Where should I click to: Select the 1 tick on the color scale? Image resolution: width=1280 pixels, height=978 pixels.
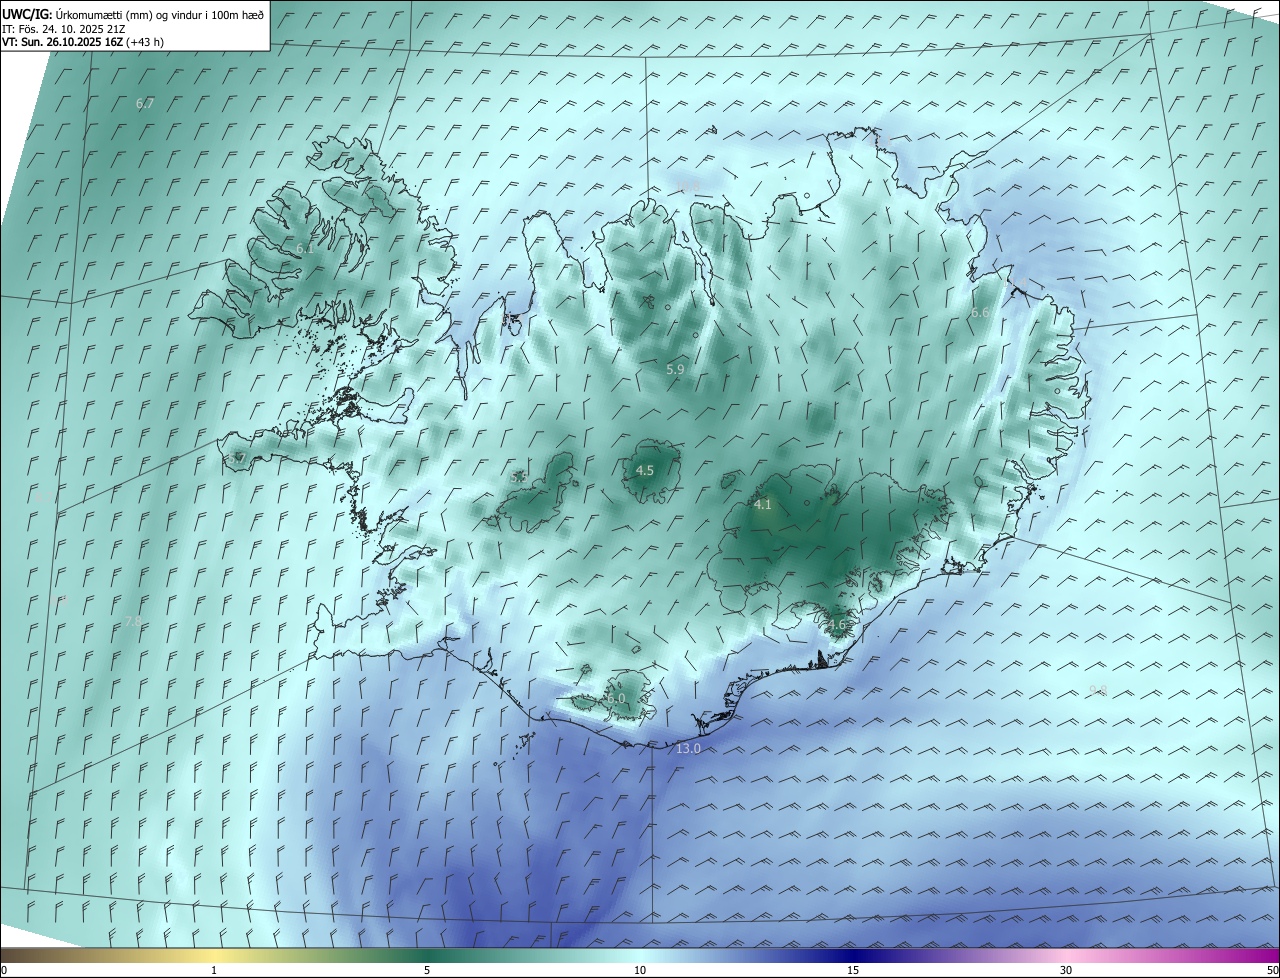(214, 970)
